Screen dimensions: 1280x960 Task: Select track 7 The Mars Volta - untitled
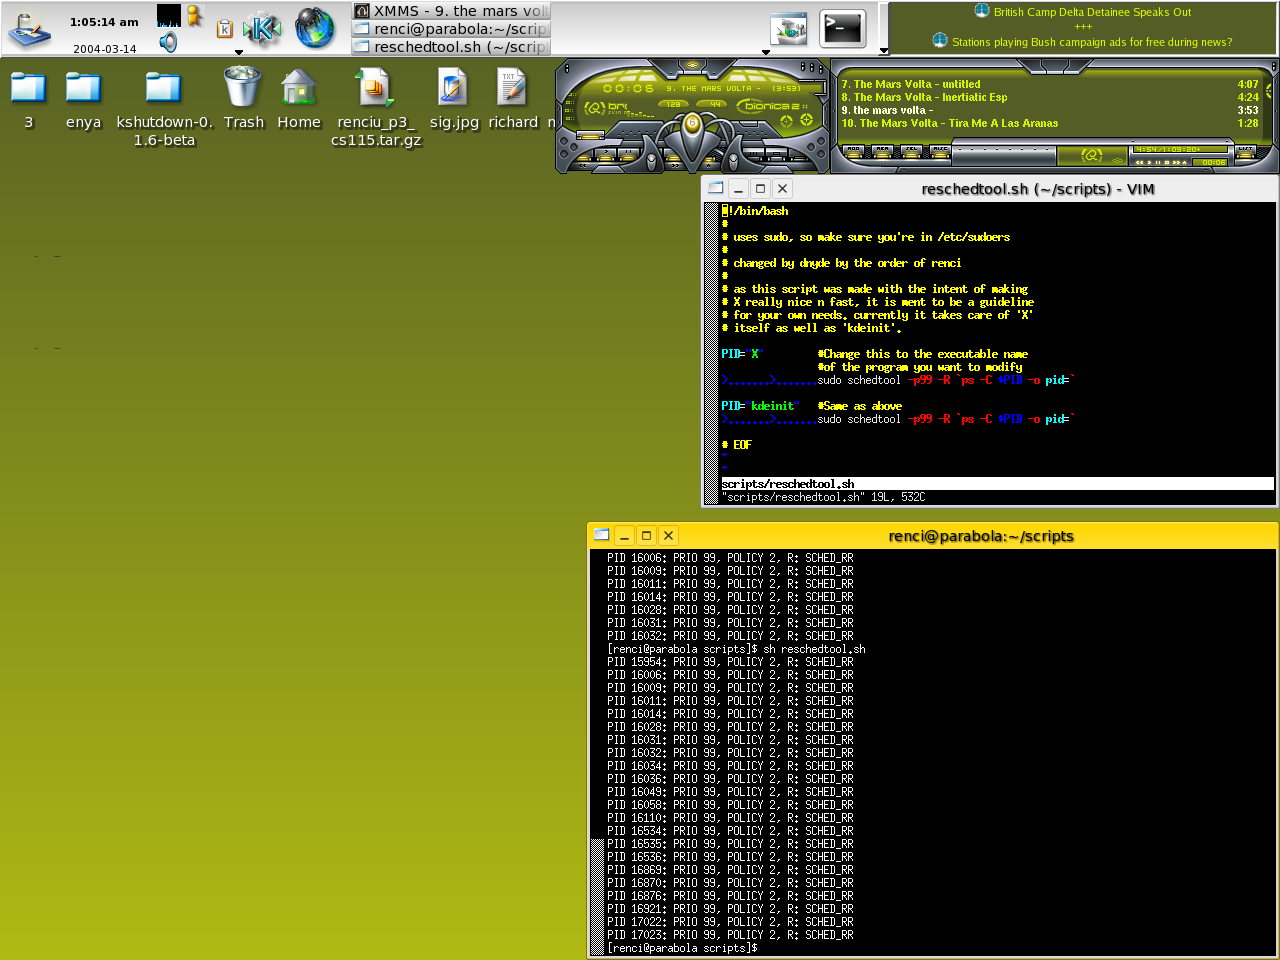point(1049,85)
